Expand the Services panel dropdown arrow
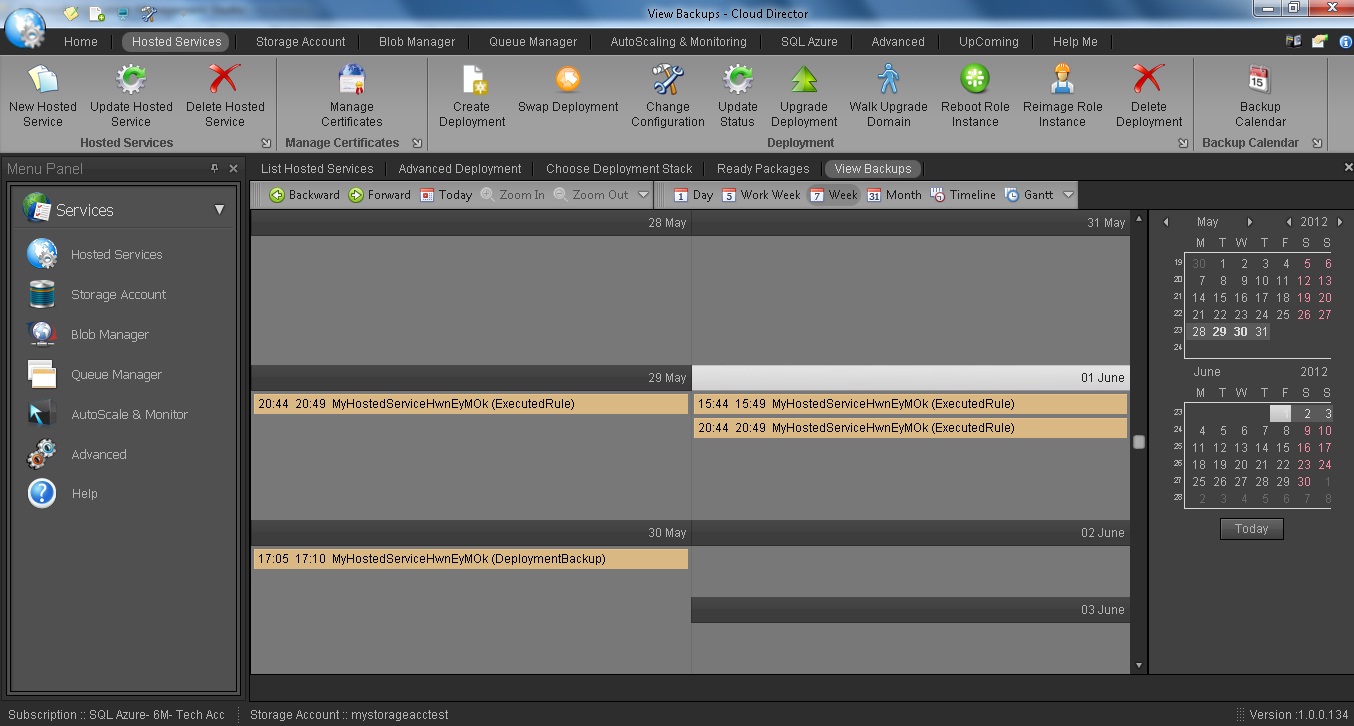The height and width of the screenshot is (726, 1354). 219,210
